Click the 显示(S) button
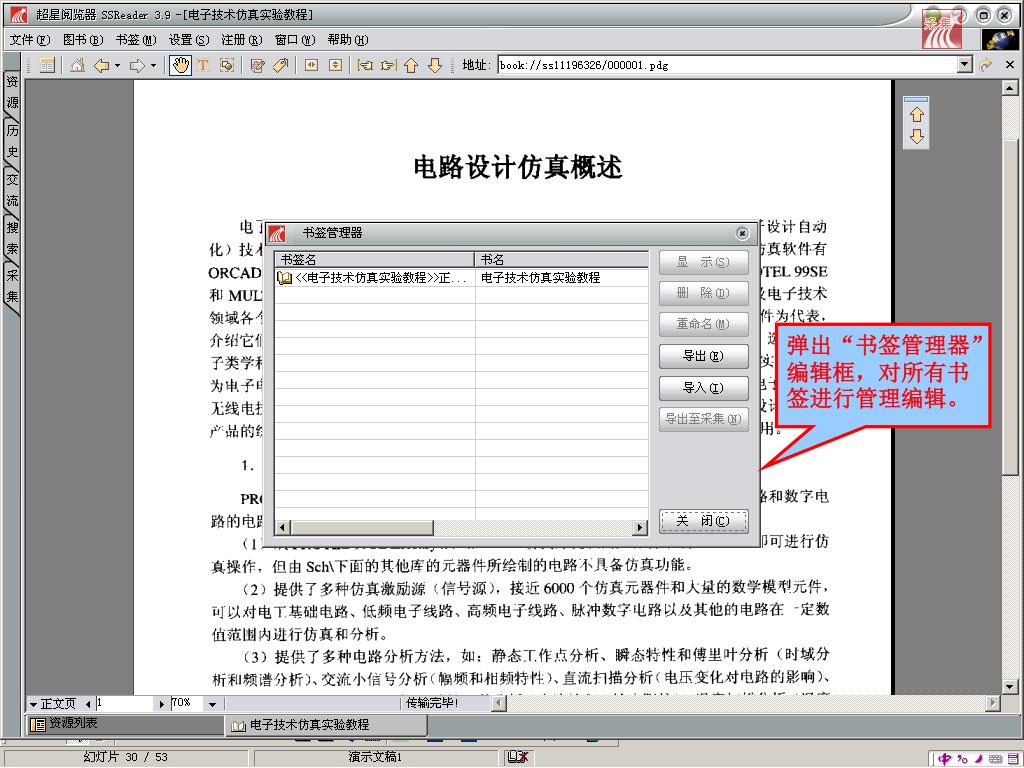 coord(703,263)
